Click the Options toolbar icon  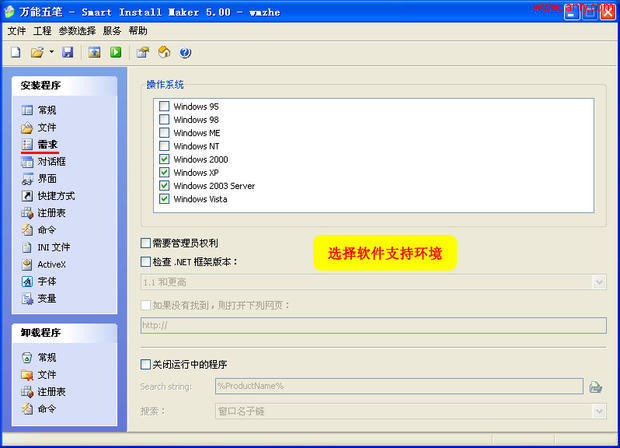[x=142, y=52]
